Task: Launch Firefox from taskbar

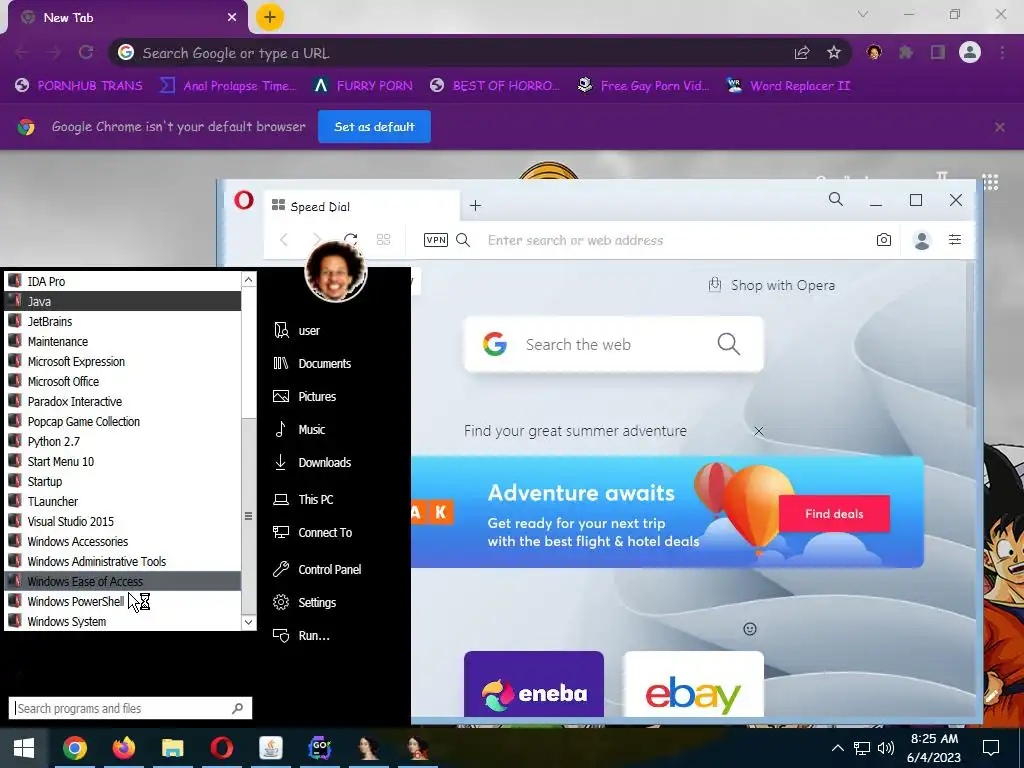Action: point(123,748)
